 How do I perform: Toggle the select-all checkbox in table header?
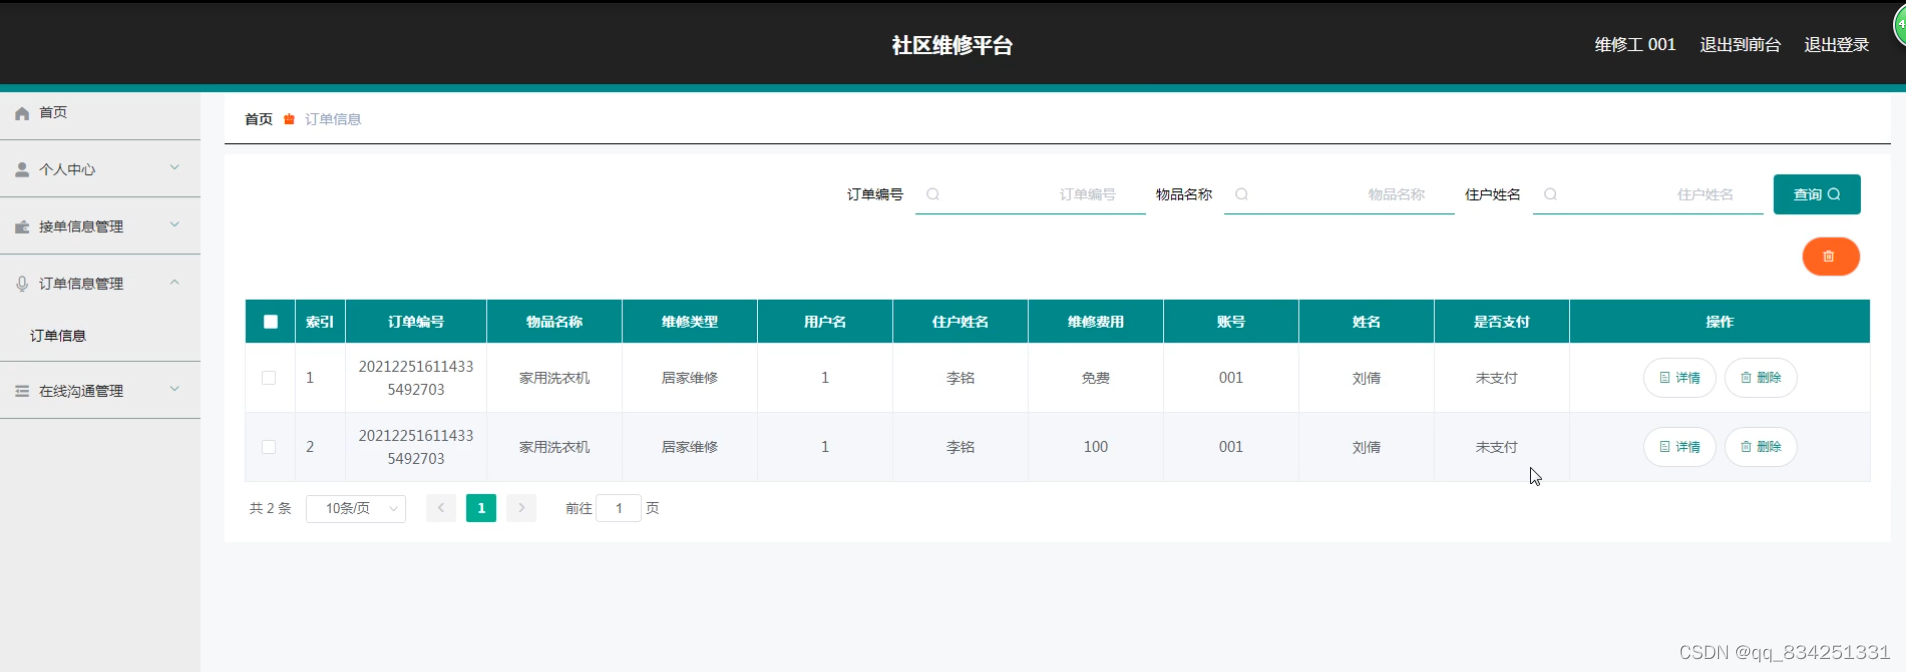point(270,322)
